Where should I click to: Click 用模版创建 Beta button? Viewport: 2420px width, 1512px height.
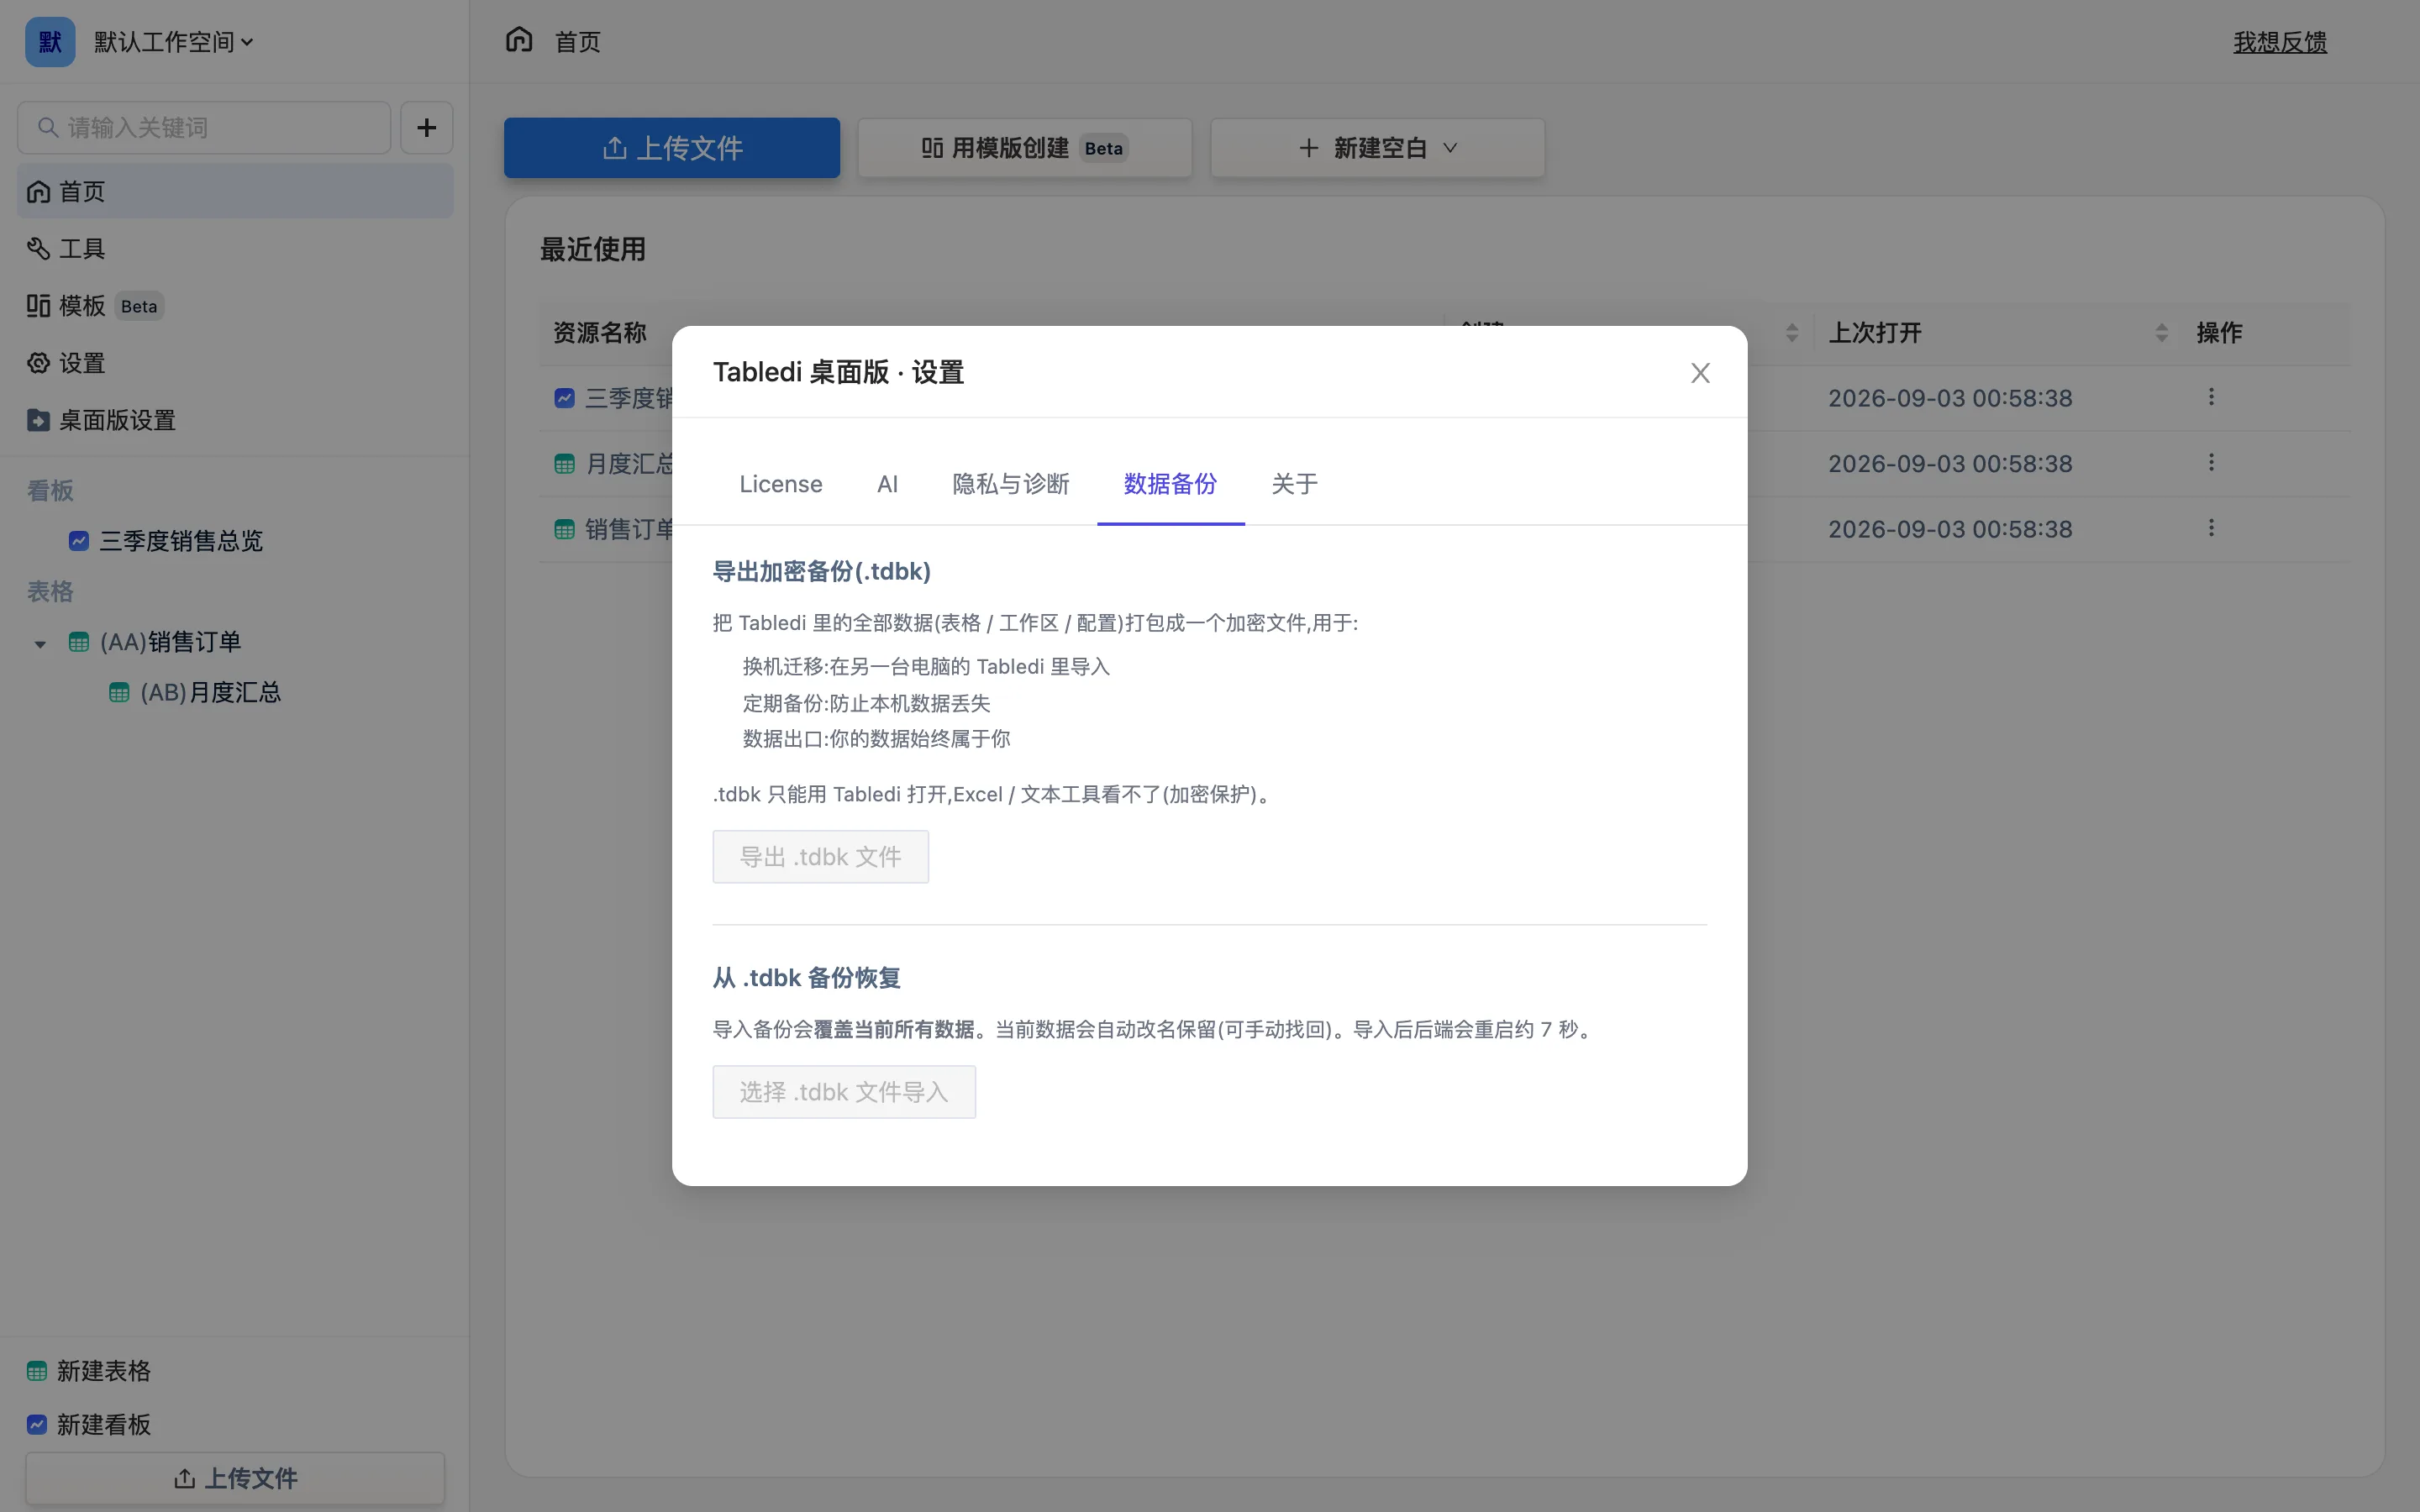click(x=1025, y=148)
